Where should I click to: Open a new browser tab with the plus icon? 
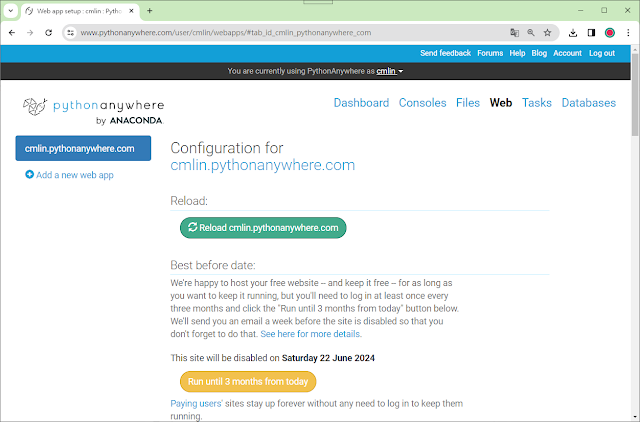[x=149, y=11]
